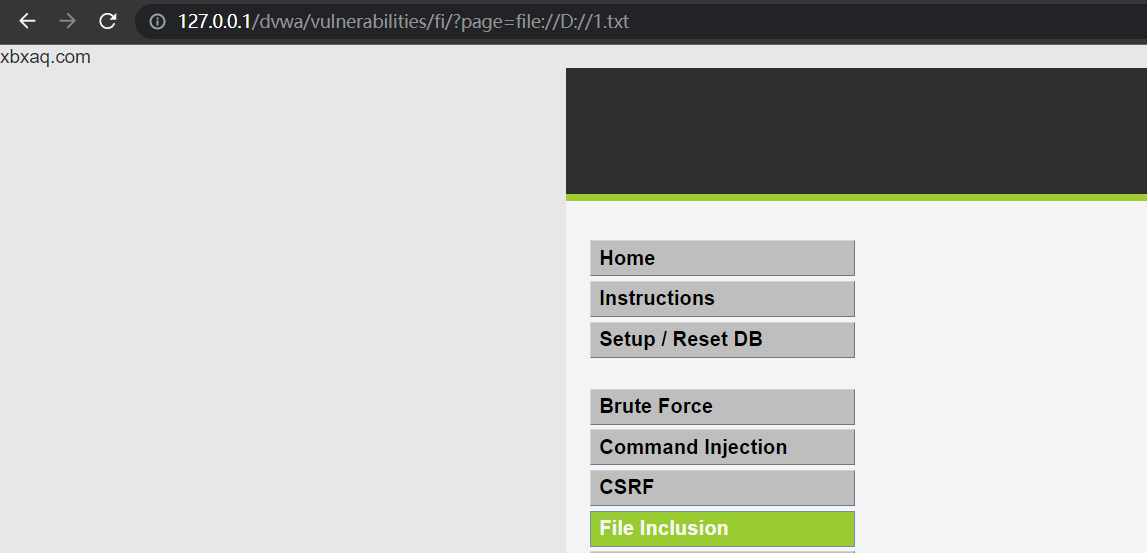Select the Brute Force vulnerability page

[x=722, y=407]
